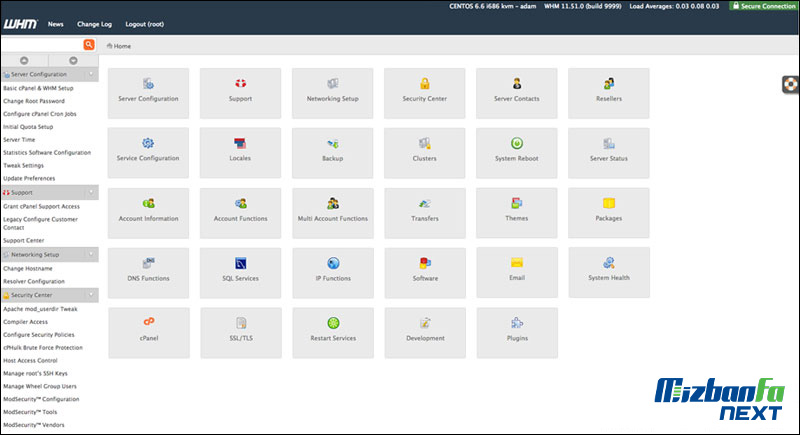Collapse the Support sidebar section arrow

point(91,191)
